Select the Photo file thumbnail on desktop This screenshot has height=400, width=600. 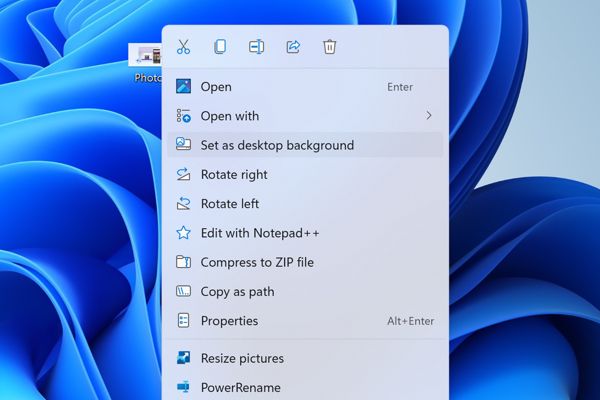145,55
